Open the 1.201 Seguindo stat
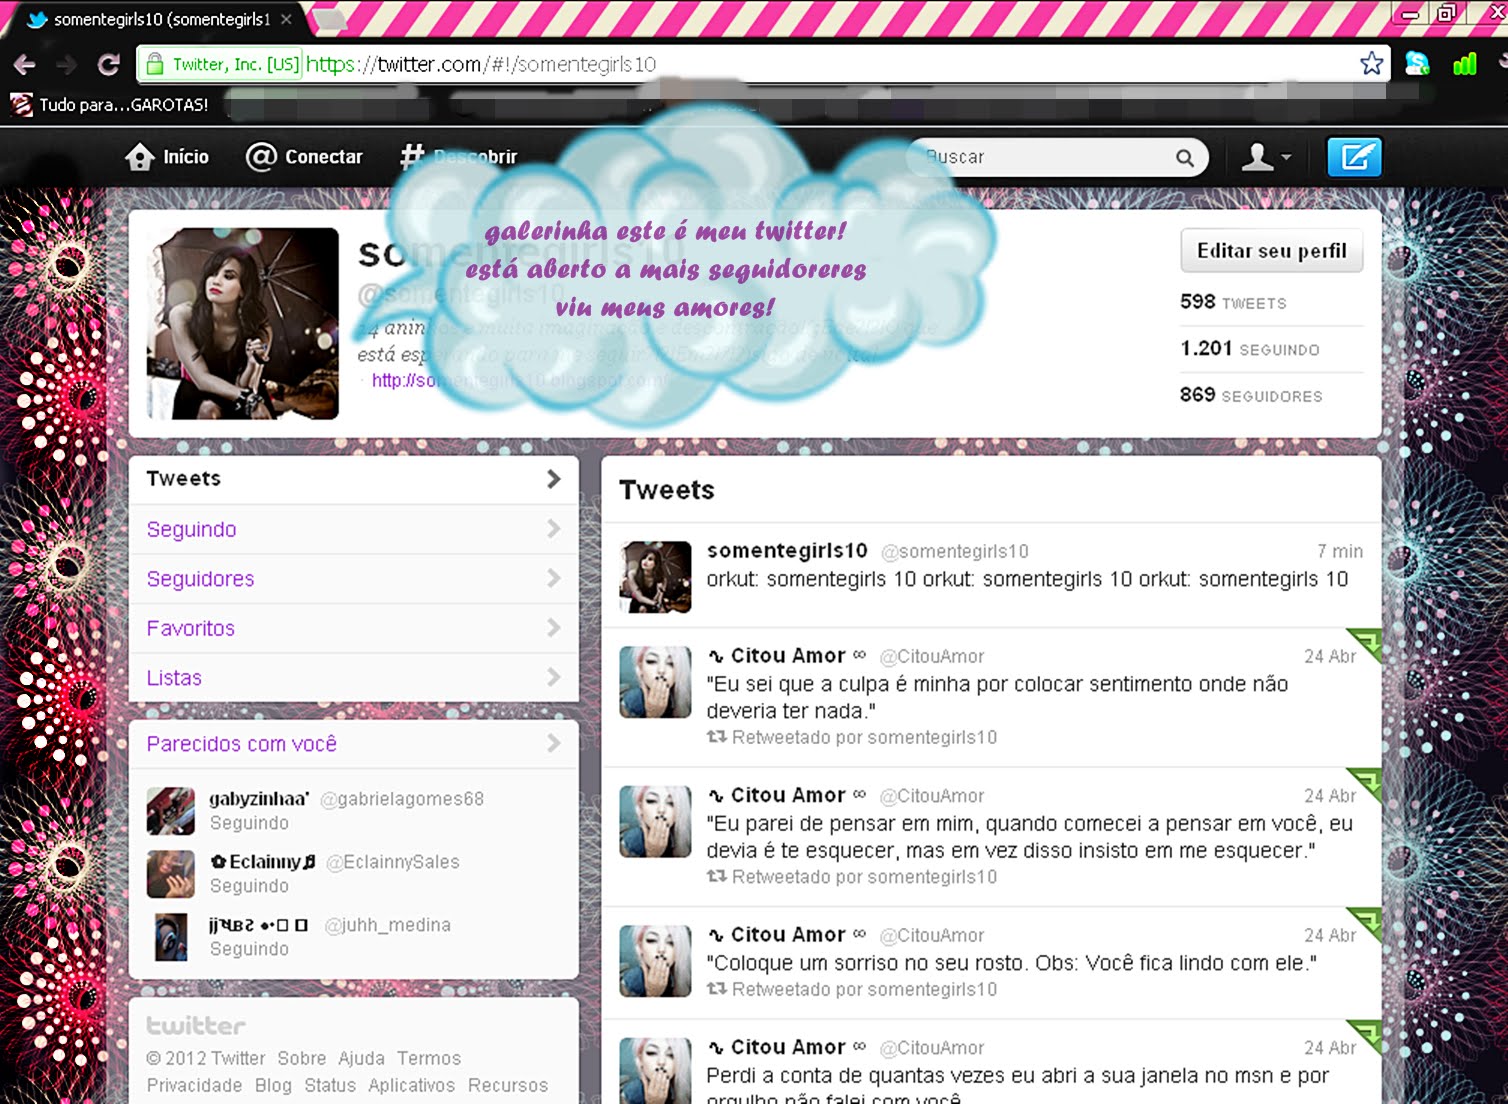This screenshot has width=1508, height=1104. click(1249, 349)
